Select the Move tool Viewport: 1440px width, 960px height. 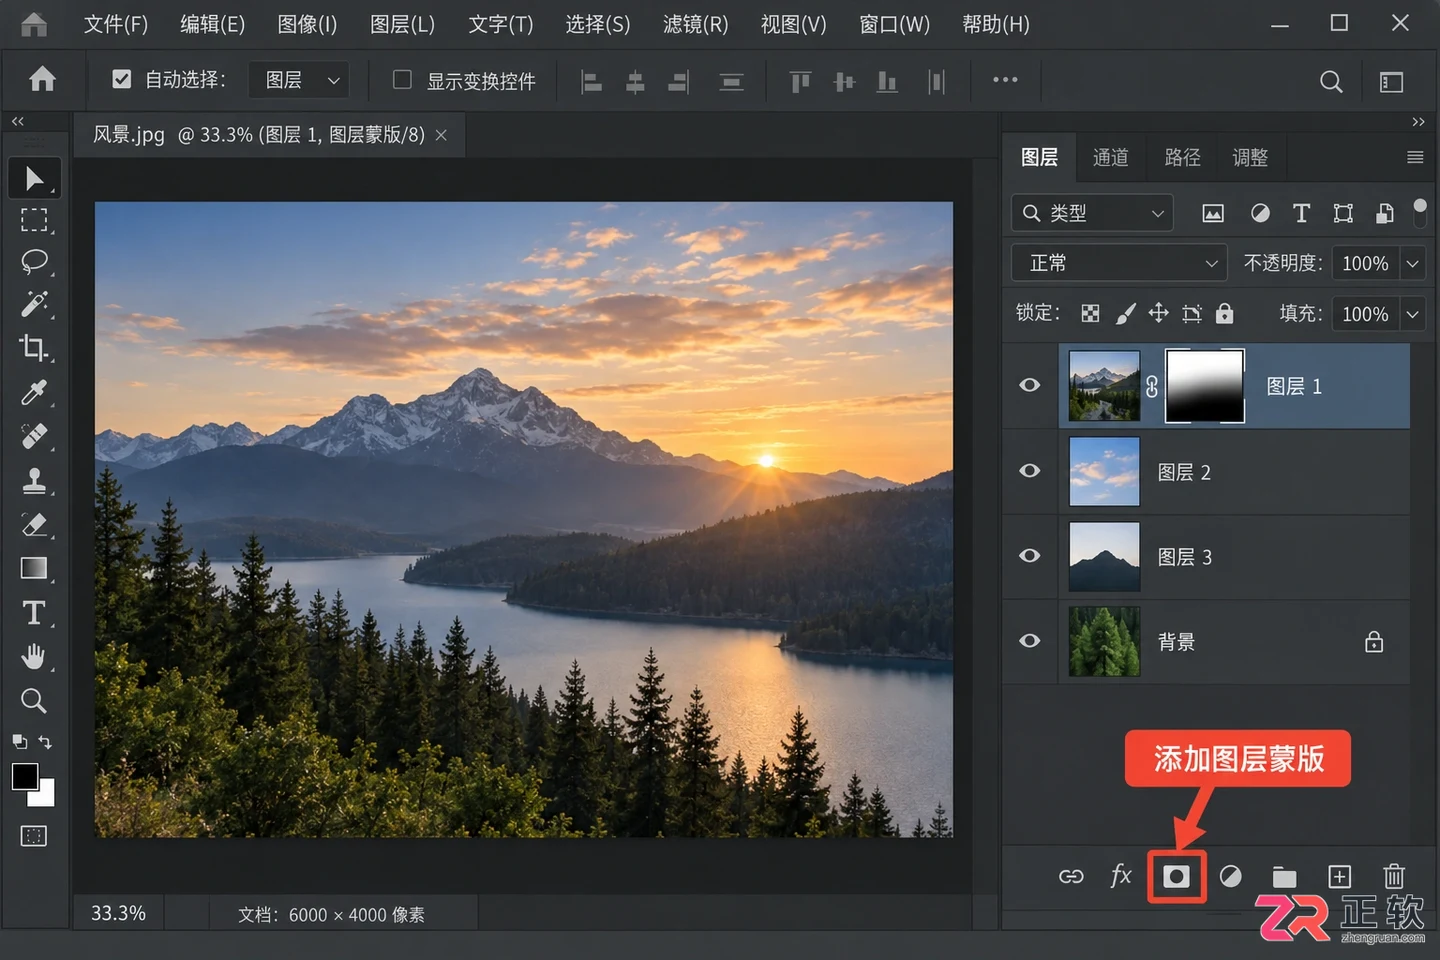tap(34, 178)
